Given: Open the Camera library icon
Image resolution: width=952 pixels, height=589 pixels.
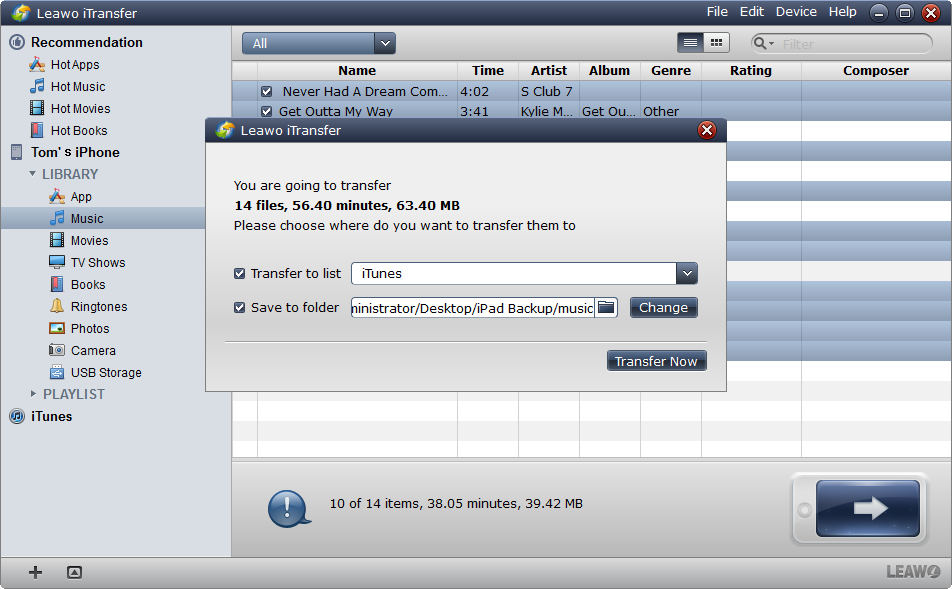Looking at the screenshot, I should pyautogui.click(x=57, y=350).
